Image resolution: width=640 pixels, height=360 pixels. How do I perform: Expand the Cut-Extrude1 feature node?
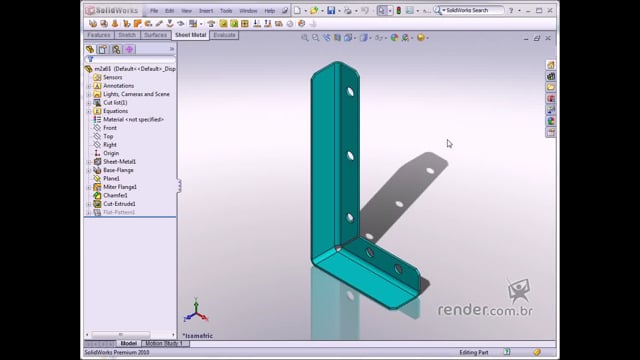[x=89, y=204]
